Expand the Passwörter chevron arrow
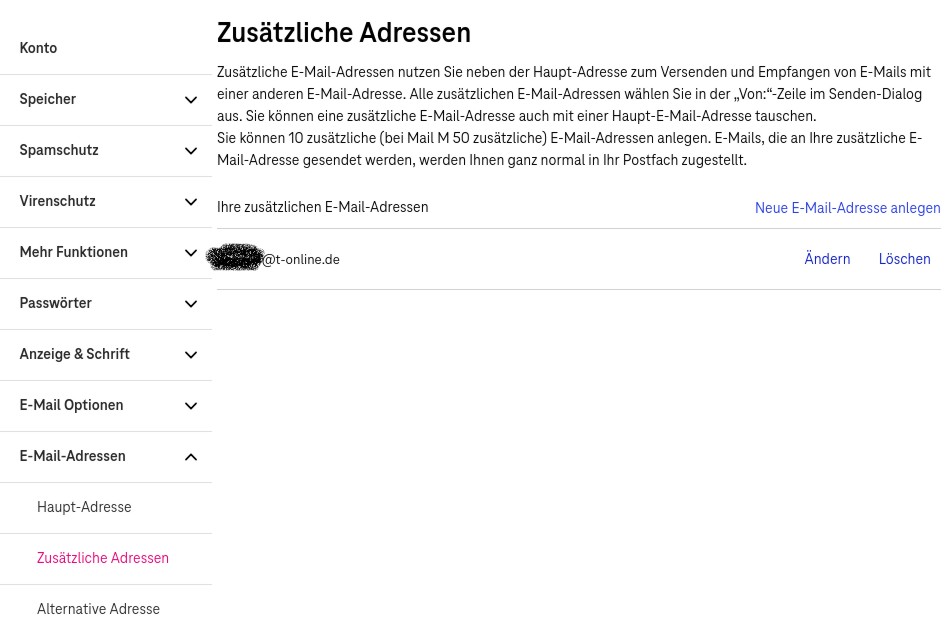This screenshot has width=949, height=633. click(x=191, y=304)
